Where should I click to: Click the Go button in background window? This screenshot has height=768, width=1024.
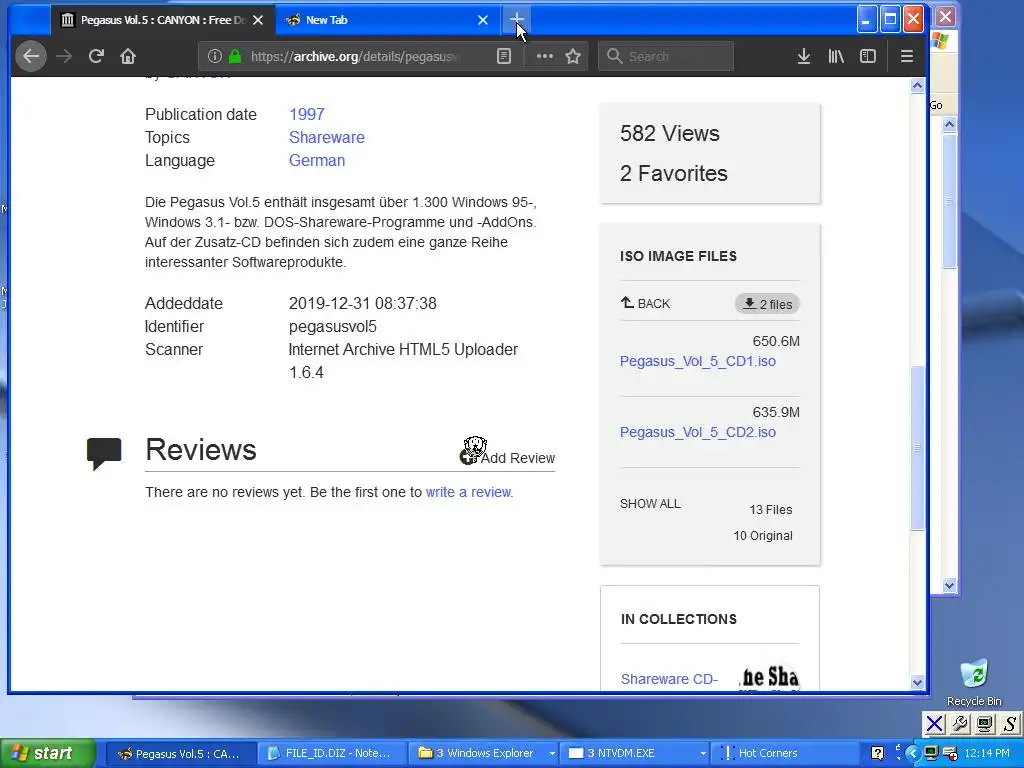point(936,105)
